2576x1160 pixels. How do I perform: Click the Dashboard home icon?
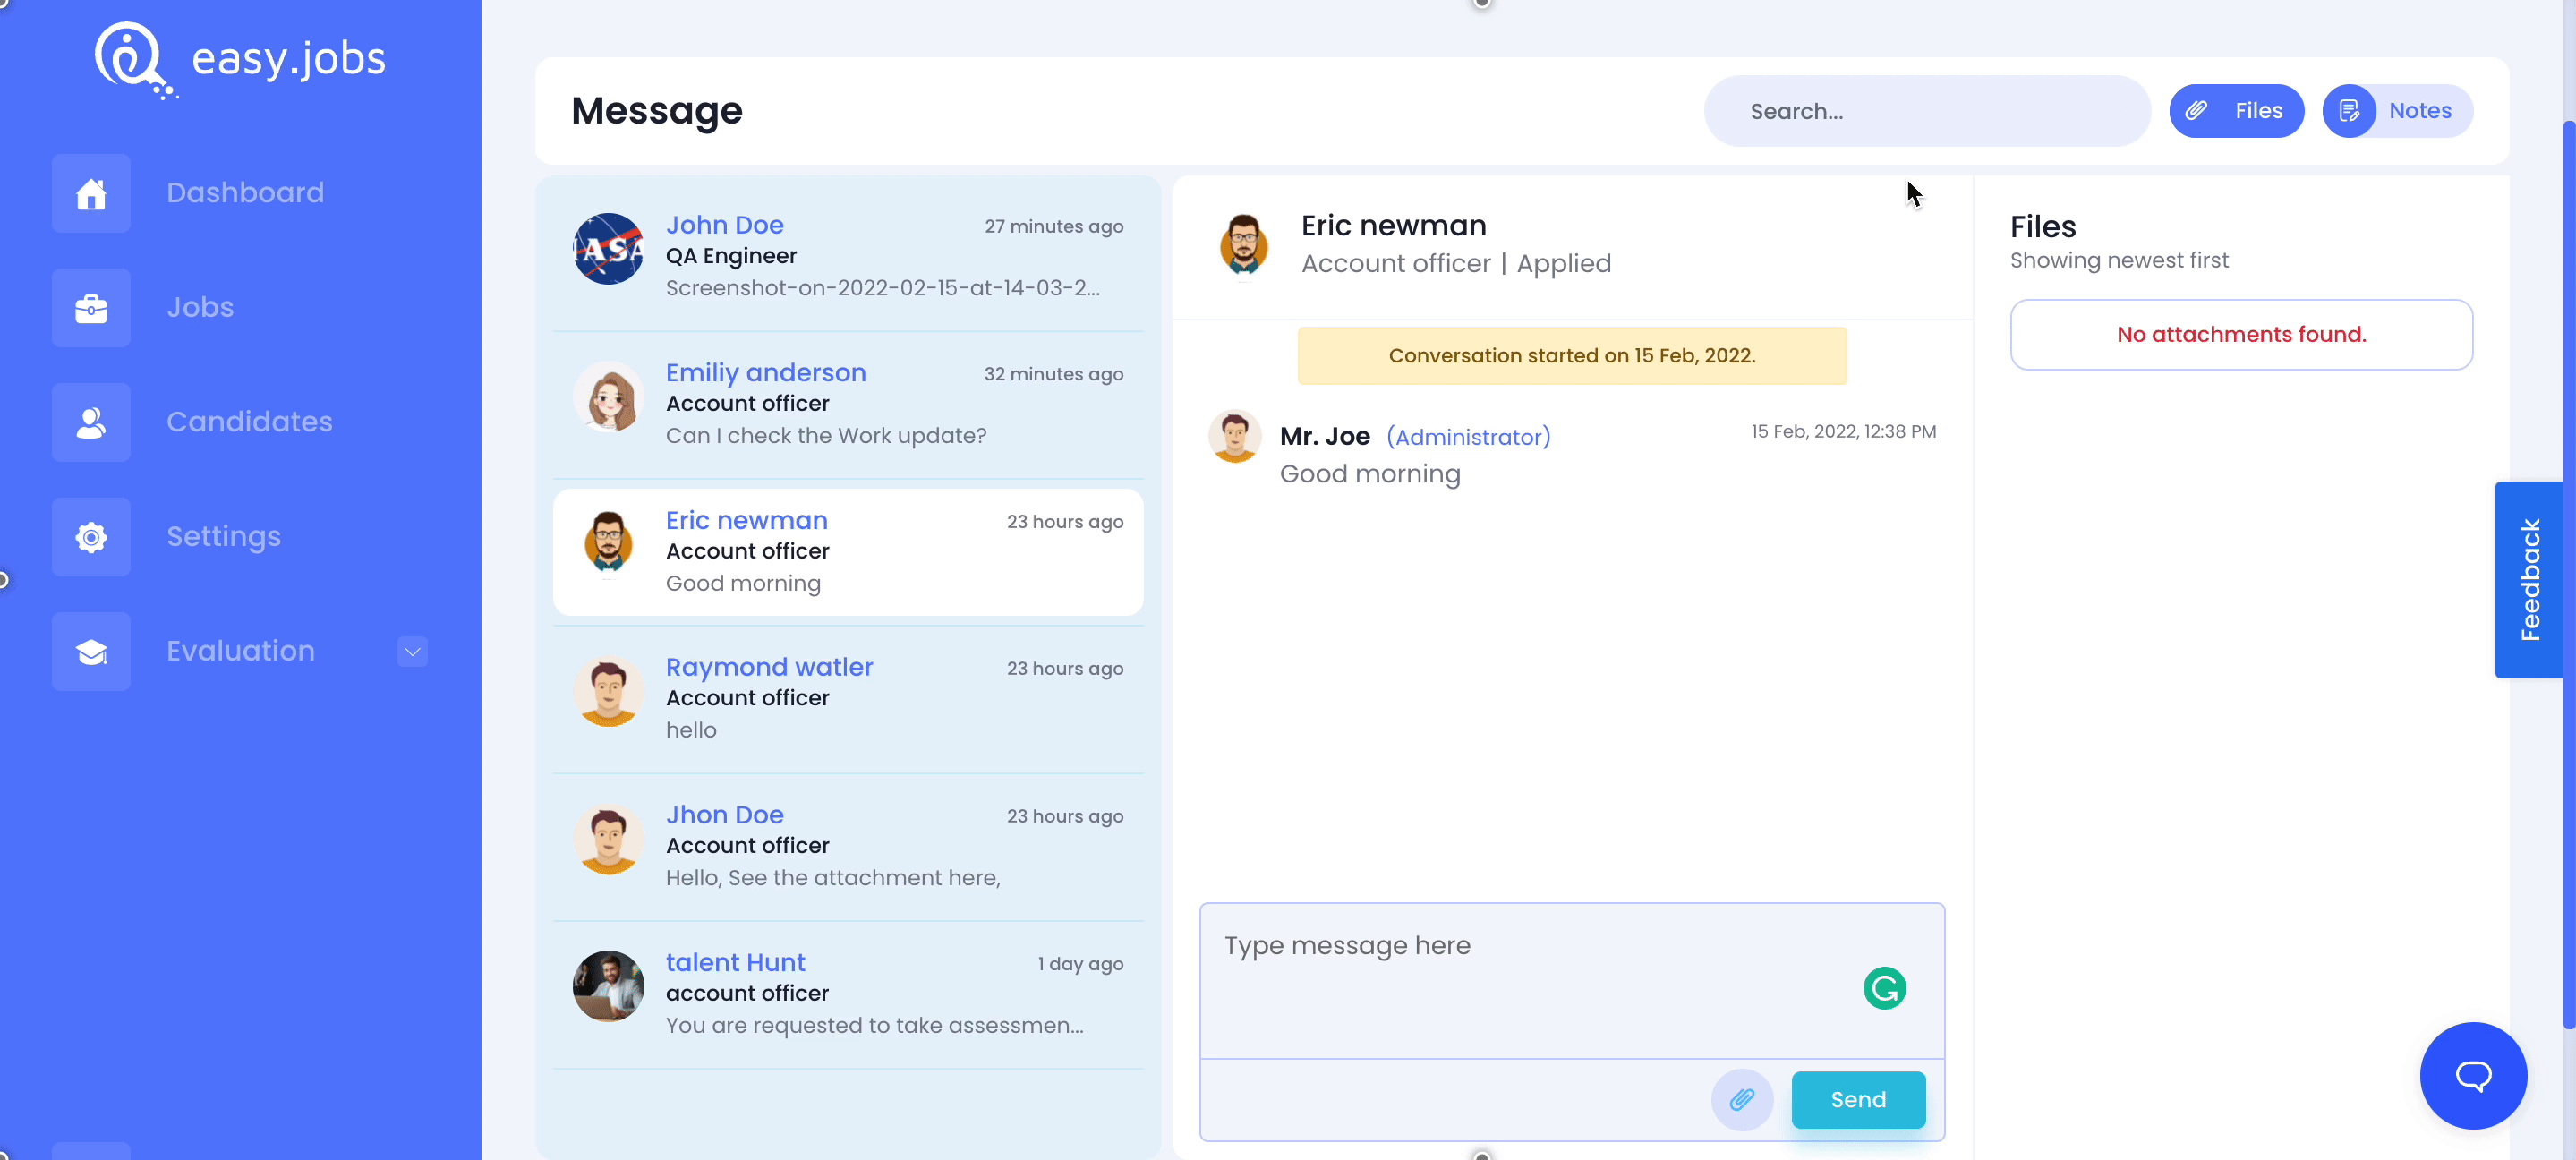(x=92, y=194)
